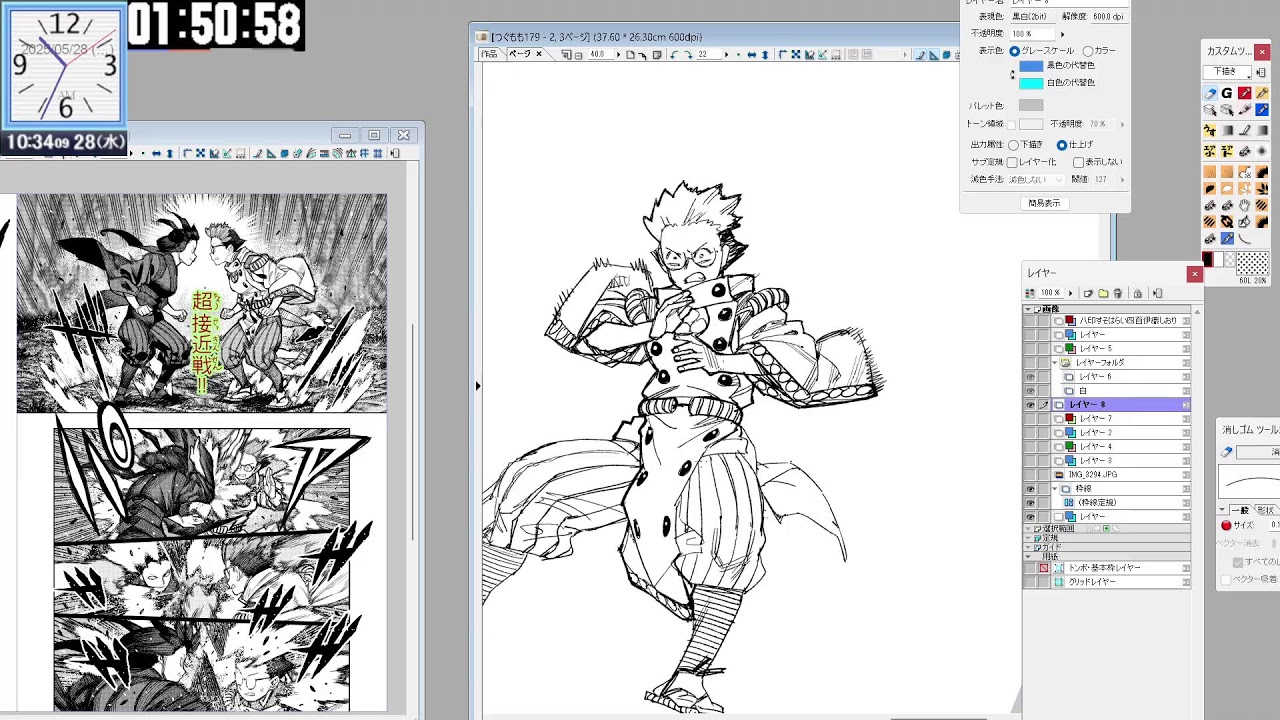Toggle the トーン領域 checkbox
The image size is (1280, 720).
pyautogui.click(x=1011, y=124)
